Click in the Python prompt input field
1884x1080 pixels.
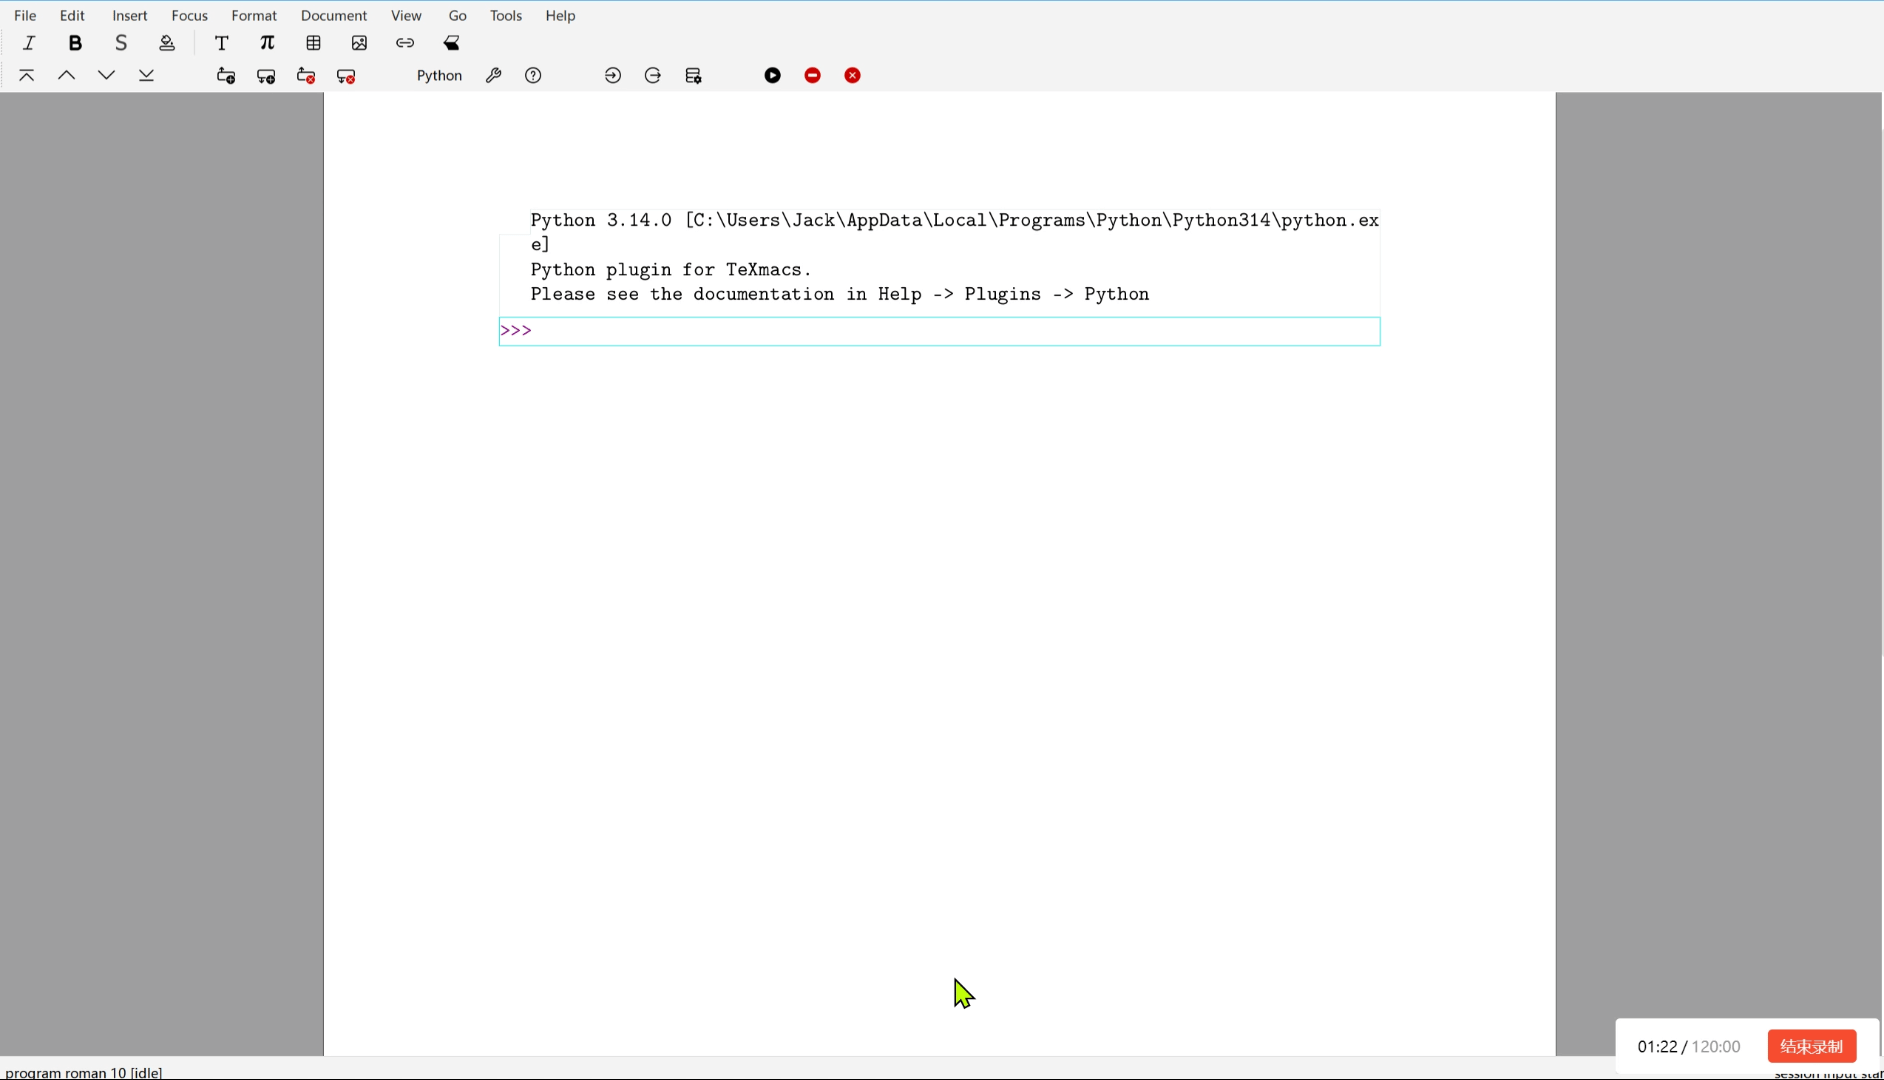(950, 332)
